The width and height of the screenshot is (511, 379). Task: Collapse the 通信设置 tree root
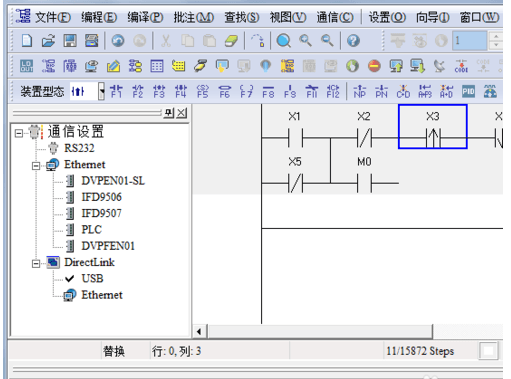coord(19,133)
